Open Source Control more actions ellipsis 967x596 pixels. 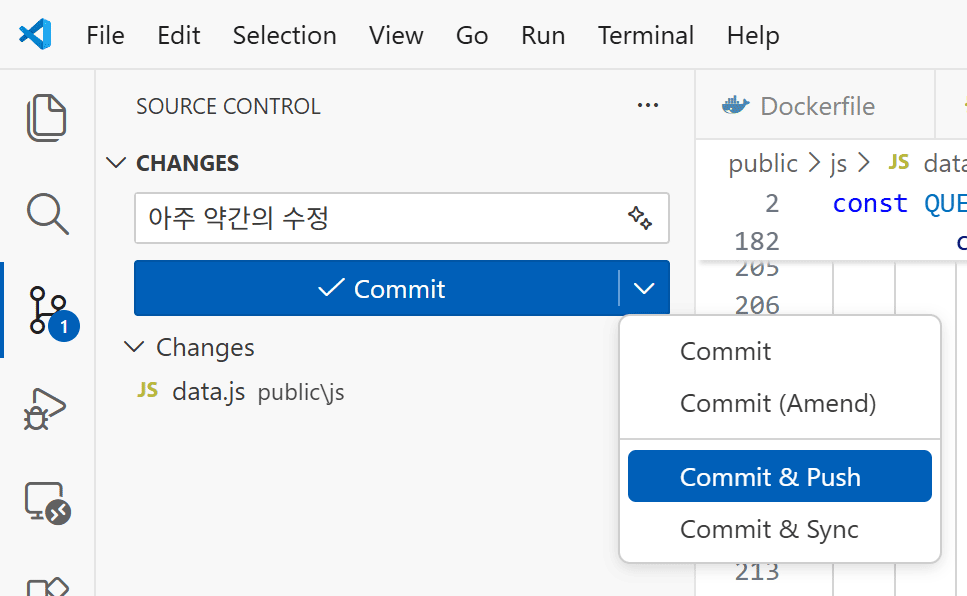click(648, 106)
